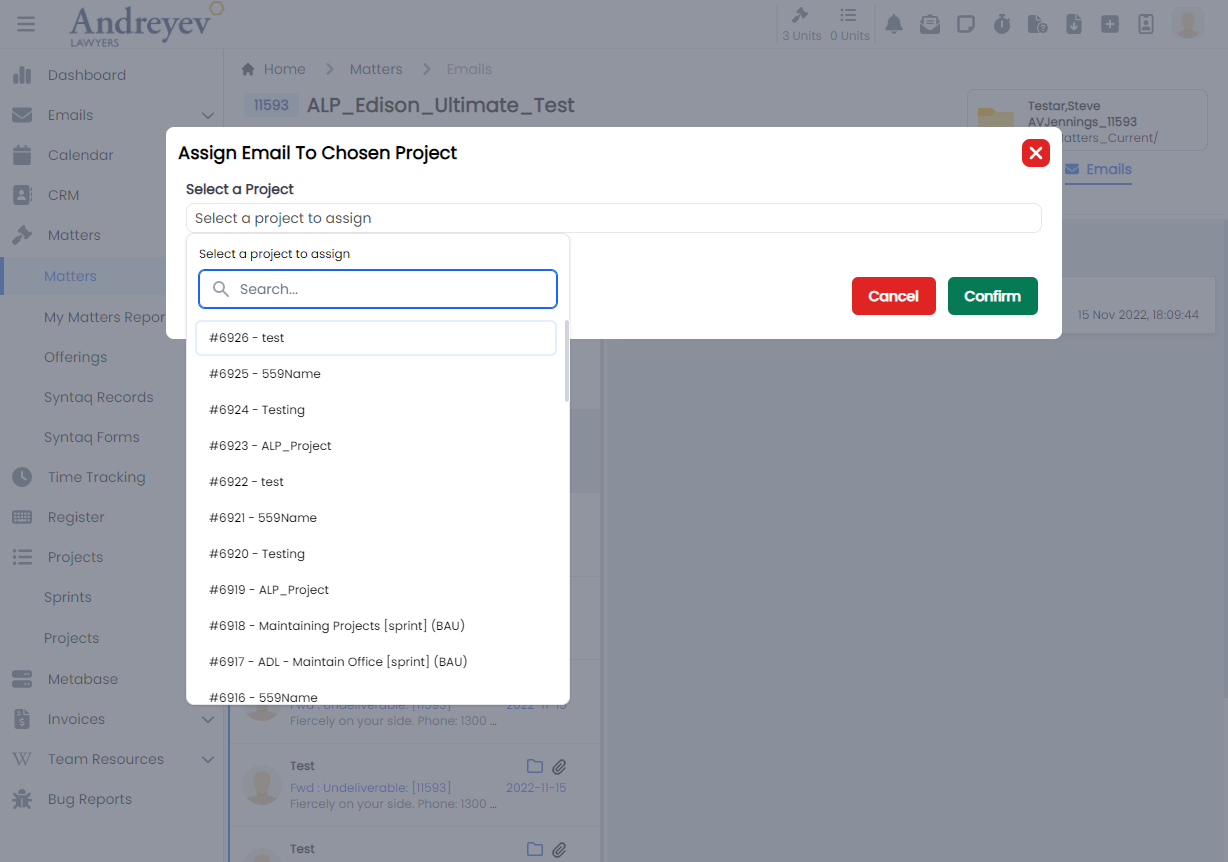The image size is (1228, 862).
Task: Open the stopwatch timer icon
Action: 1002,24
